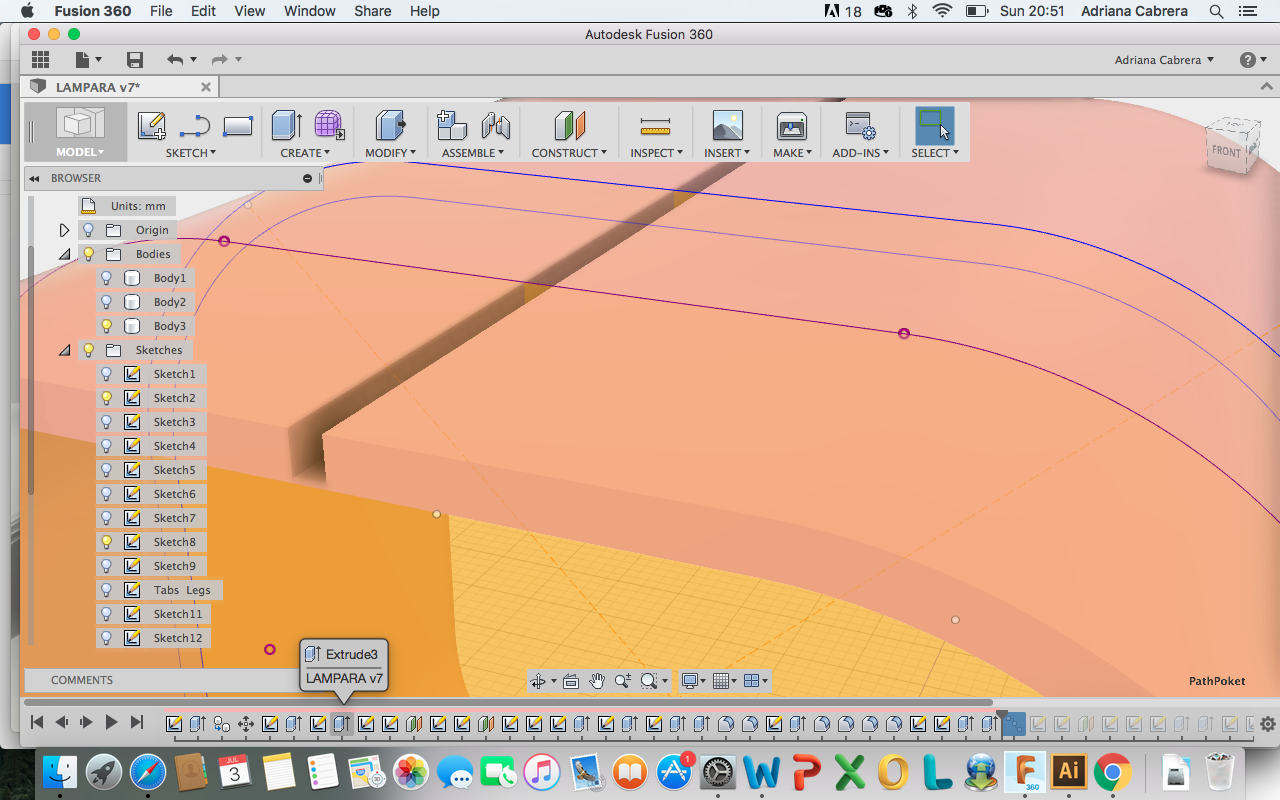
Task: Open Display Settings dropdown in navbar
Action: [692, 681]
